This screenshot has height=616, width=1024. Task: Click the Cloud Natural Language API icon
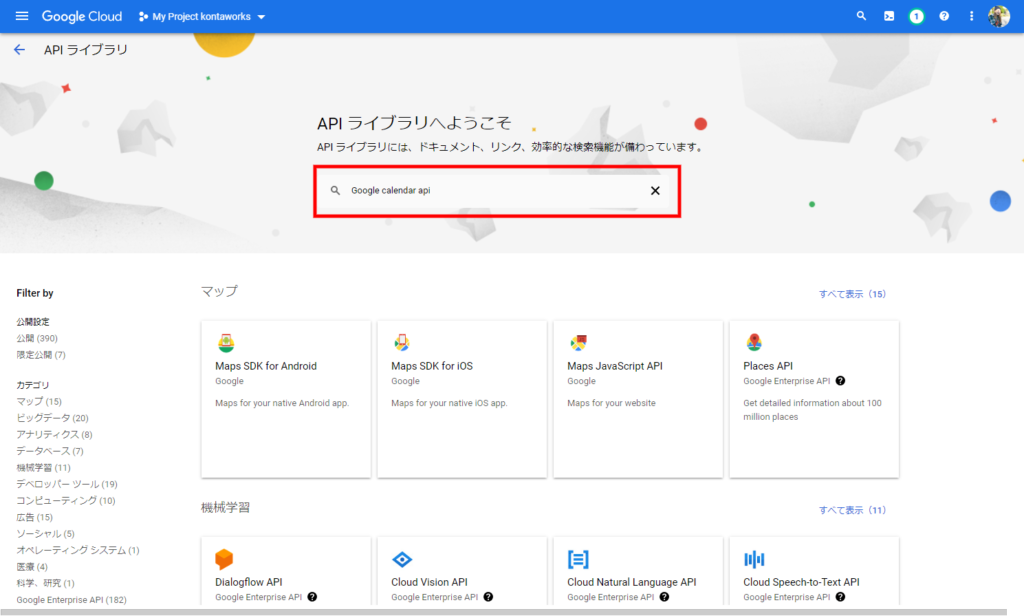[578, 559]
